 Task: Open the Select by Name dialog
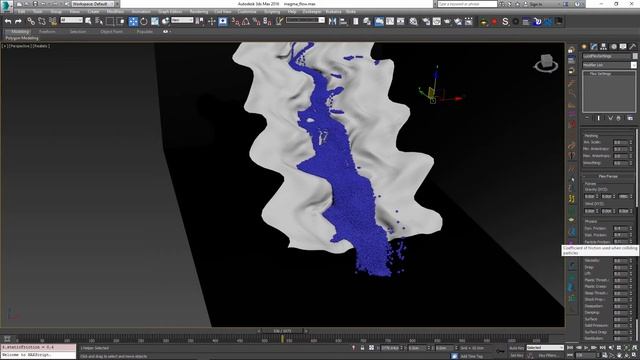pyautogui.click(x=99, y=21)
